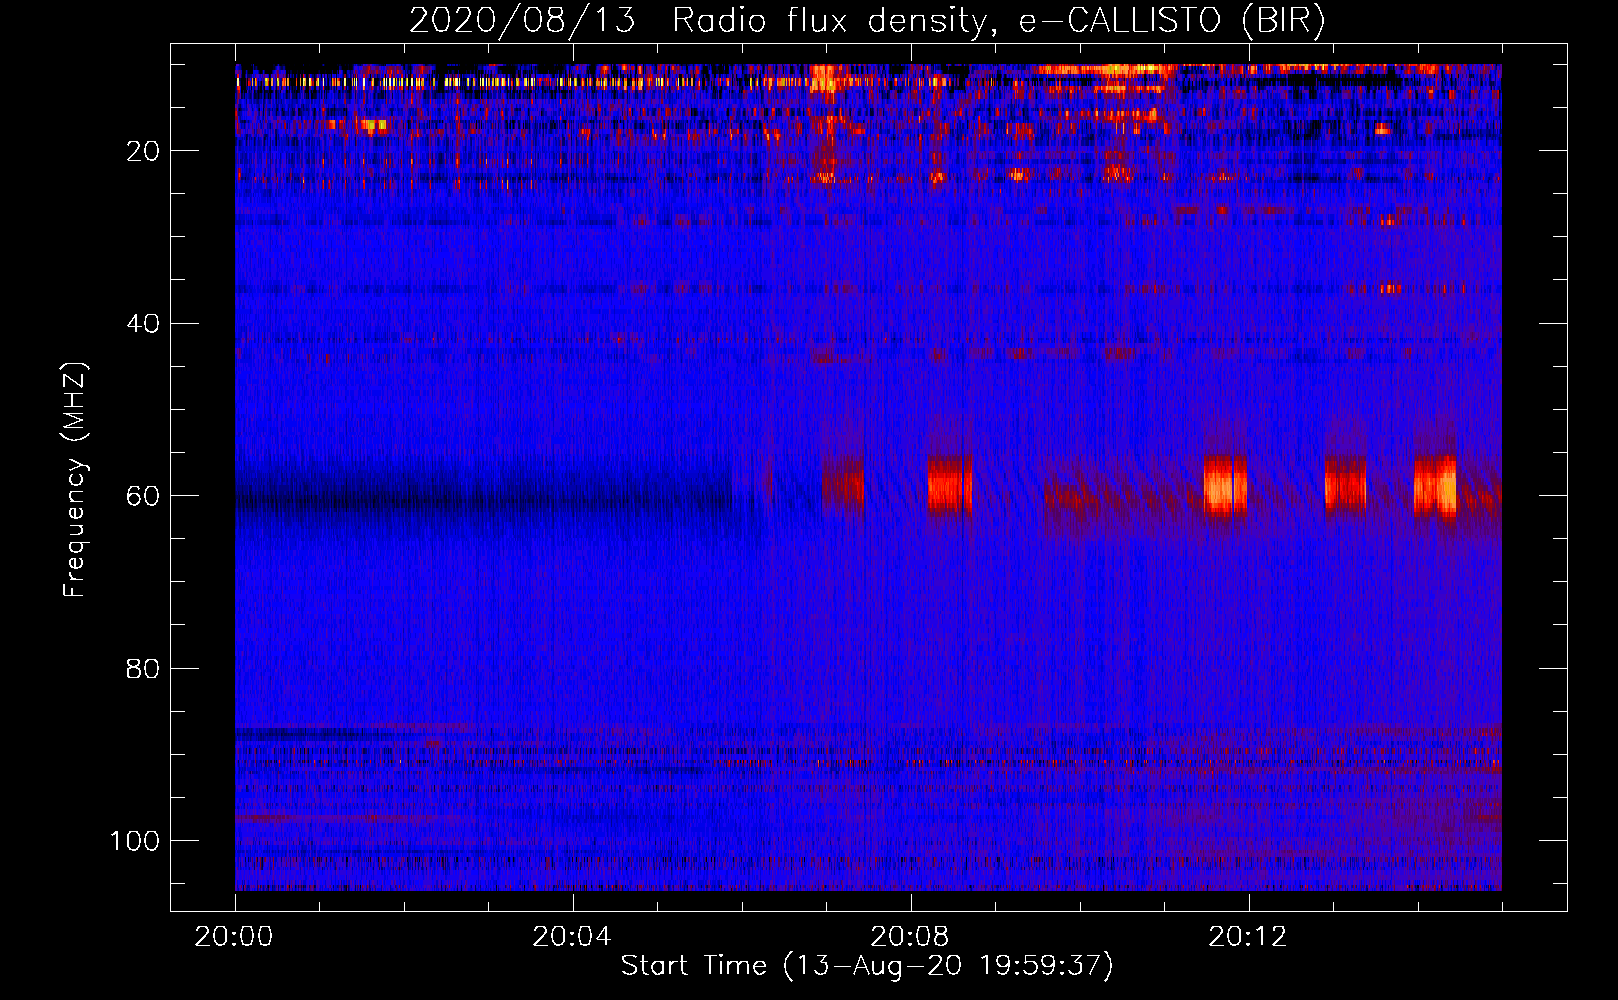Click the "40" frequency tick label
The height and width of the screenshot is (1000, 1618).
tap(143, 324)
